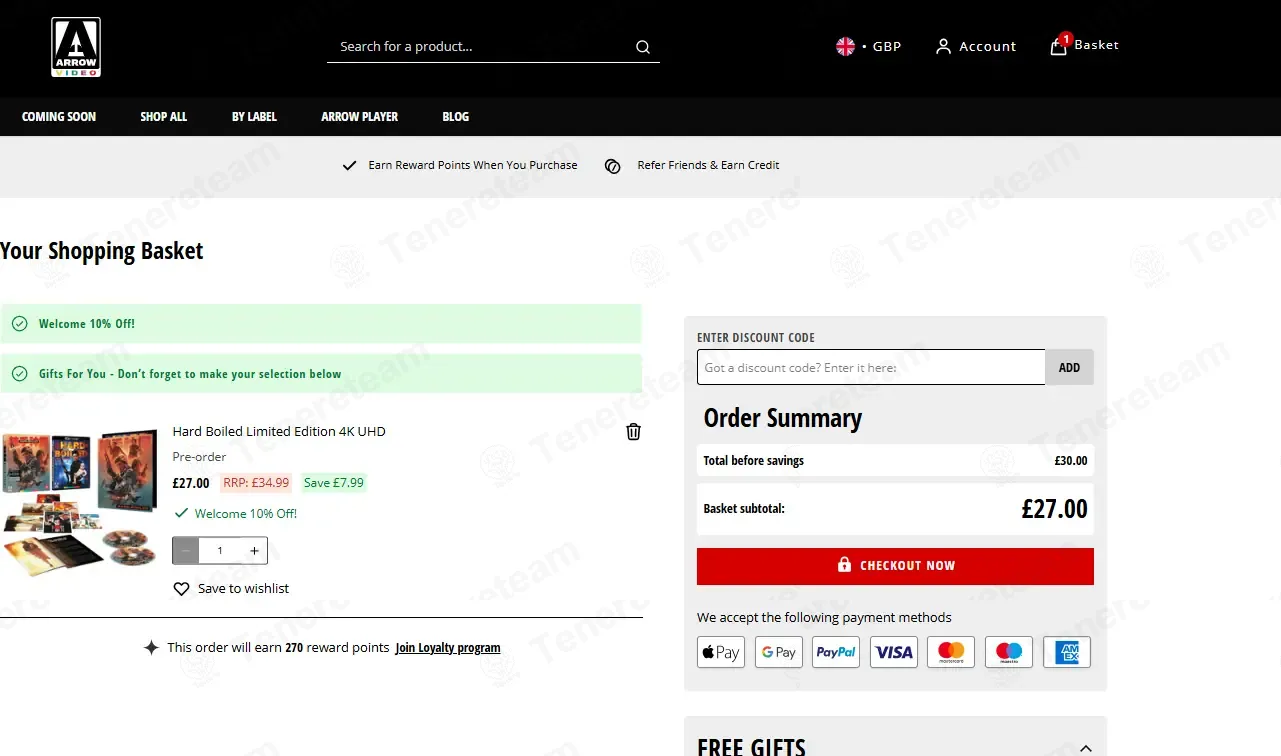Click the discount code input field
This screenshot has width=1281, height=756.
point(870,367)
